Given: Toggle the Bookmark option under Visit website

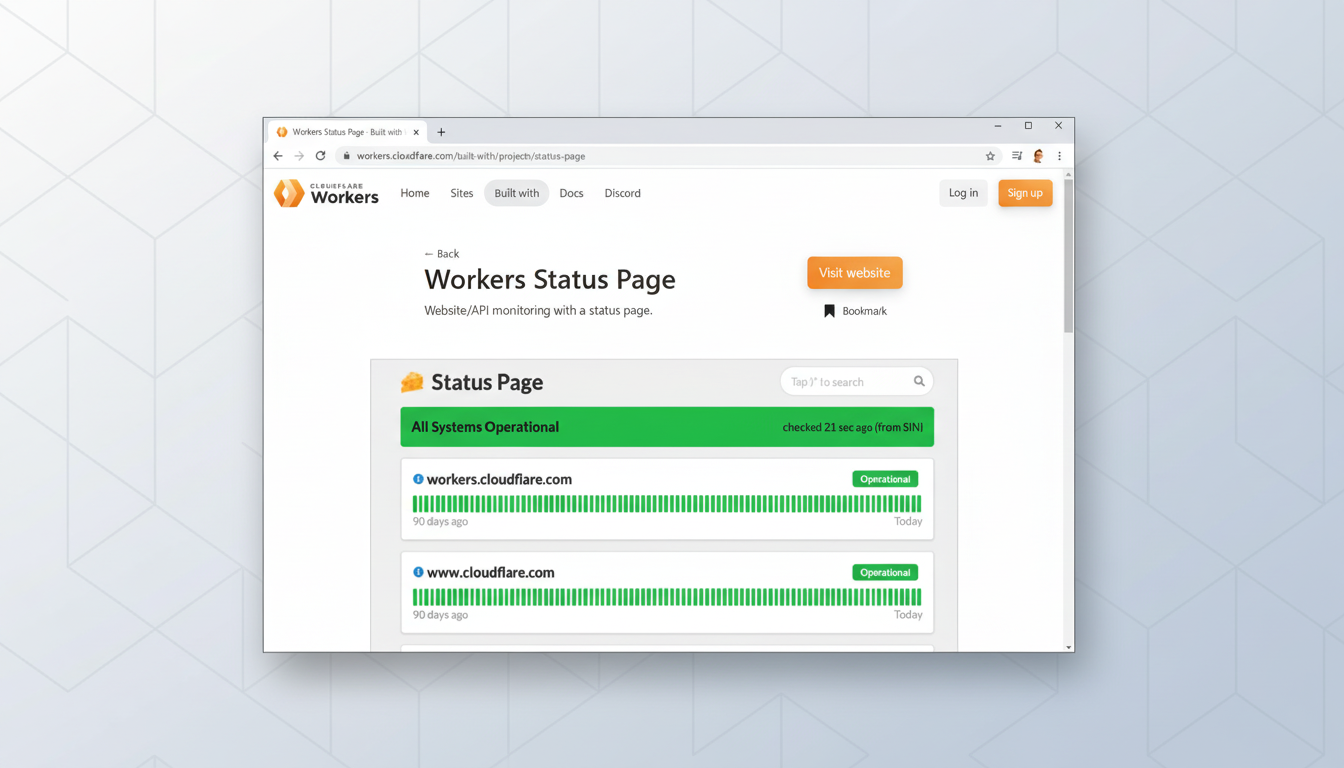Looking at the screenshot, I should coord(855,311).
